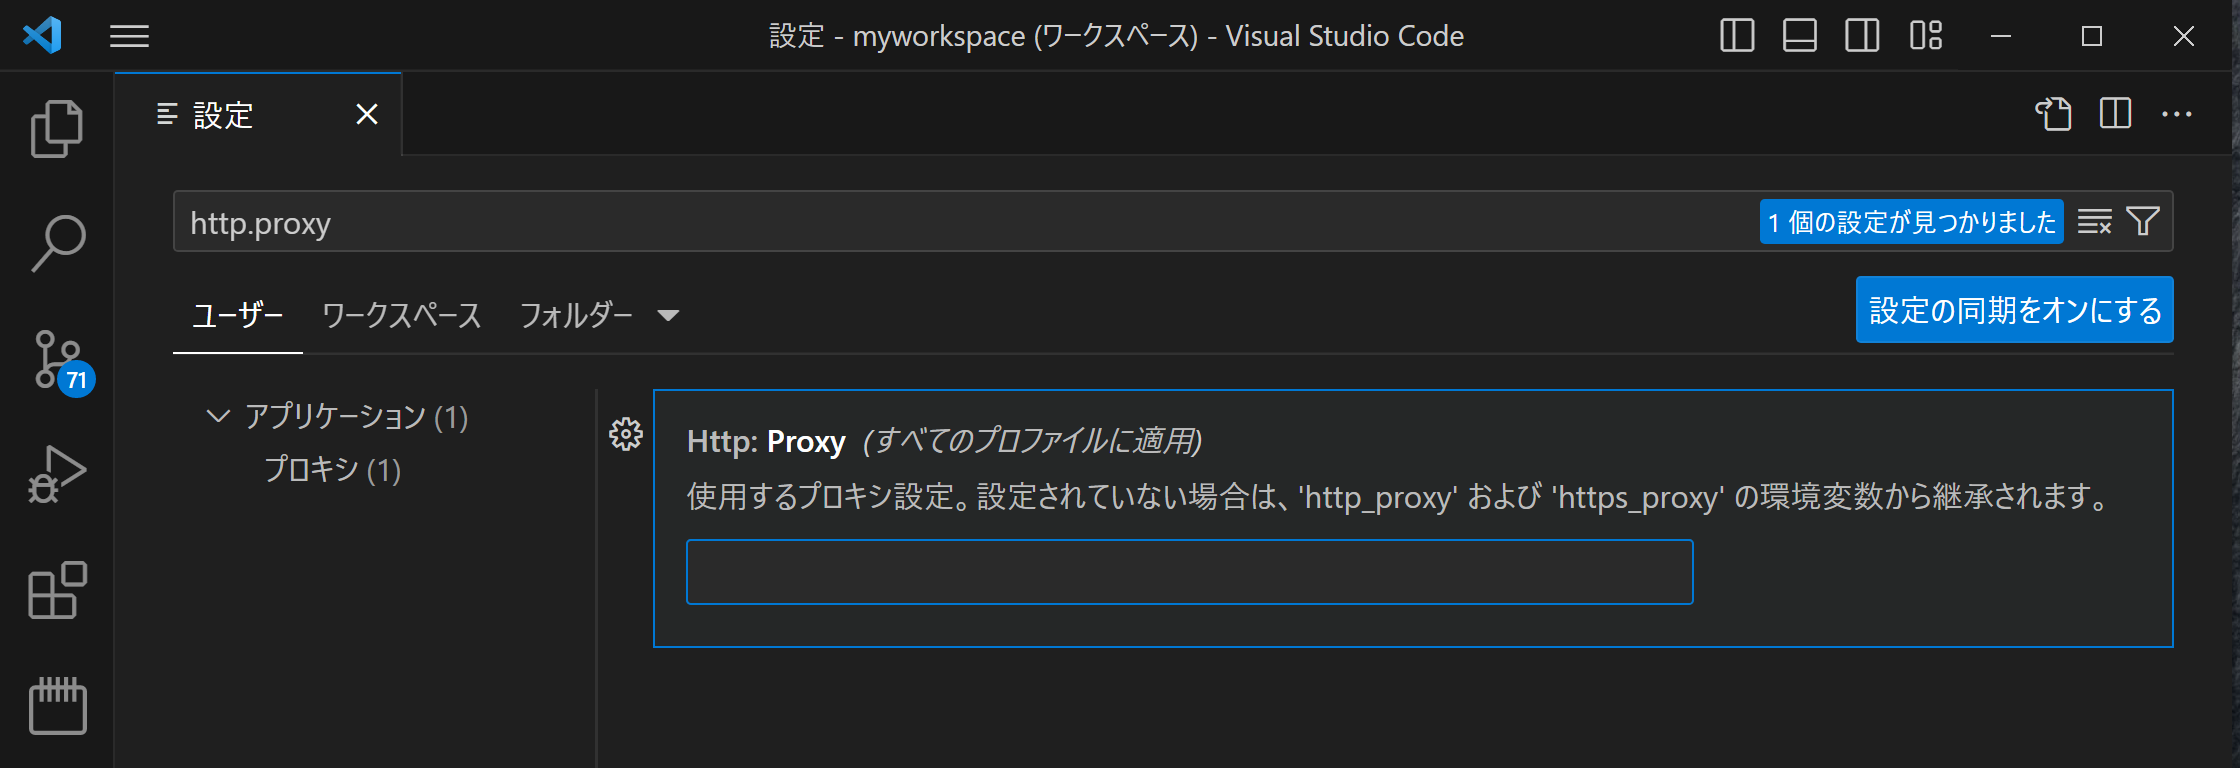The width and height of the screenshot is (2240, 768).
Task: Open the フォルダー scope dropdown
Action: (x=599, y=316)
